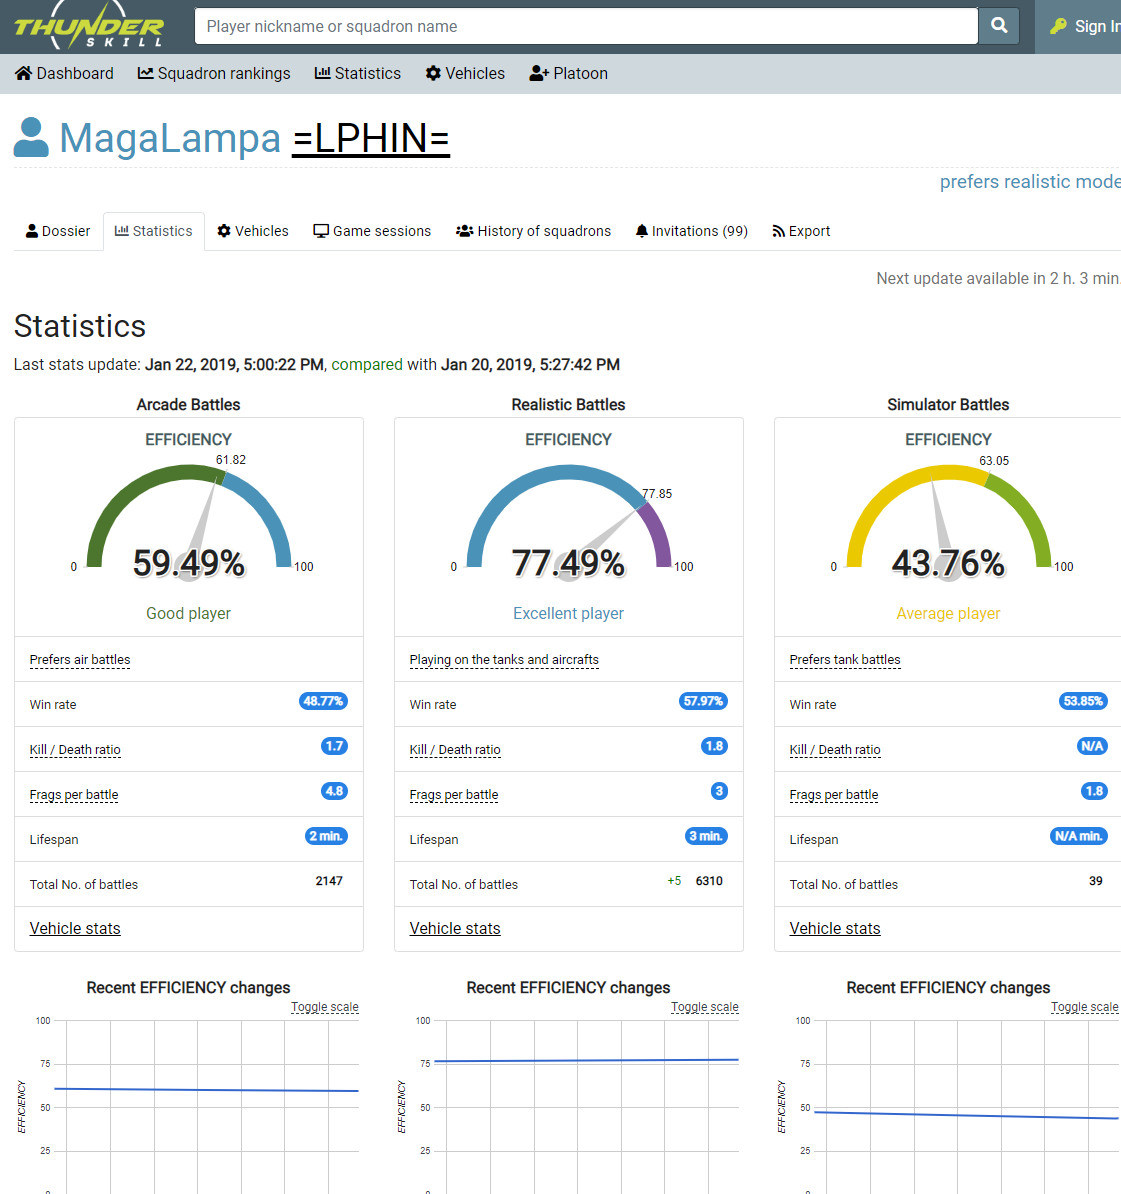Switch to the Vehicles profile tab

click(x=253, y=231)
